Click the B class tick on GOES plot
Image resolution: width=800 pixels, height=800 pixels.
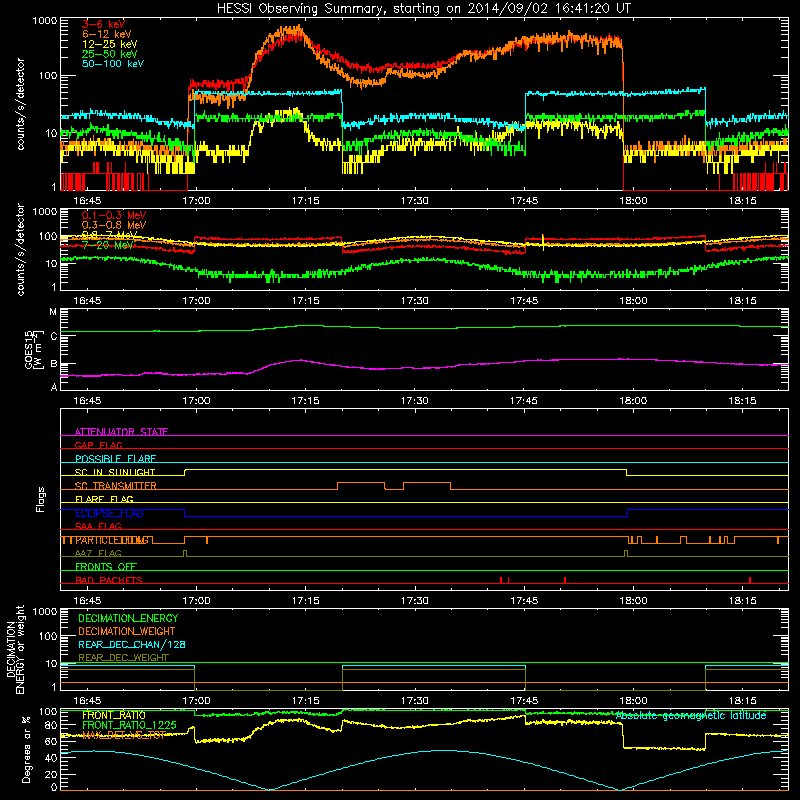coord(53,364)
